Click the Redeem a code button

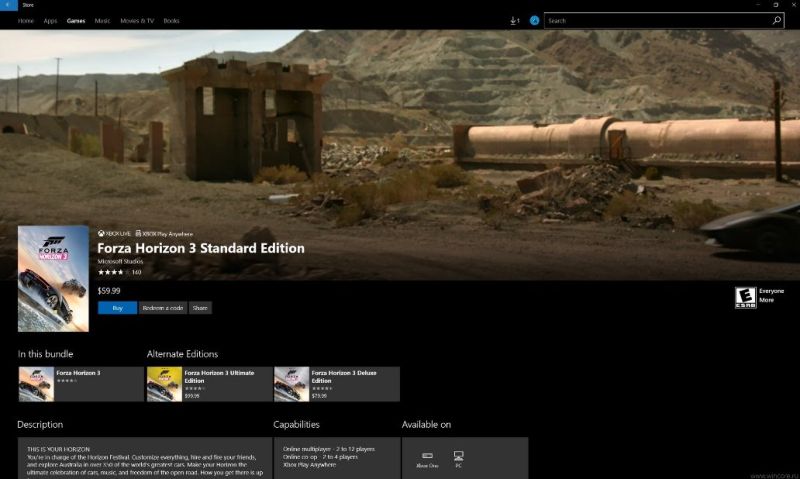[163, 308]
